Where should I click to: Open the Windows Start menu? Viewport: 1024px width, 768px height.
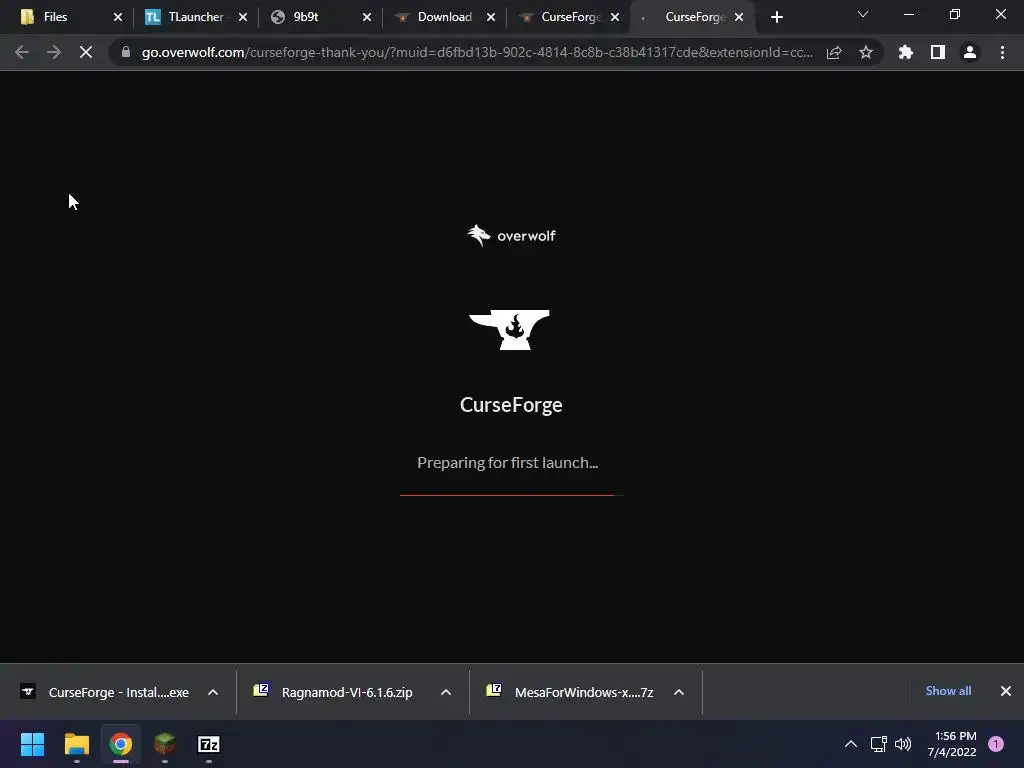click(33, 744)
